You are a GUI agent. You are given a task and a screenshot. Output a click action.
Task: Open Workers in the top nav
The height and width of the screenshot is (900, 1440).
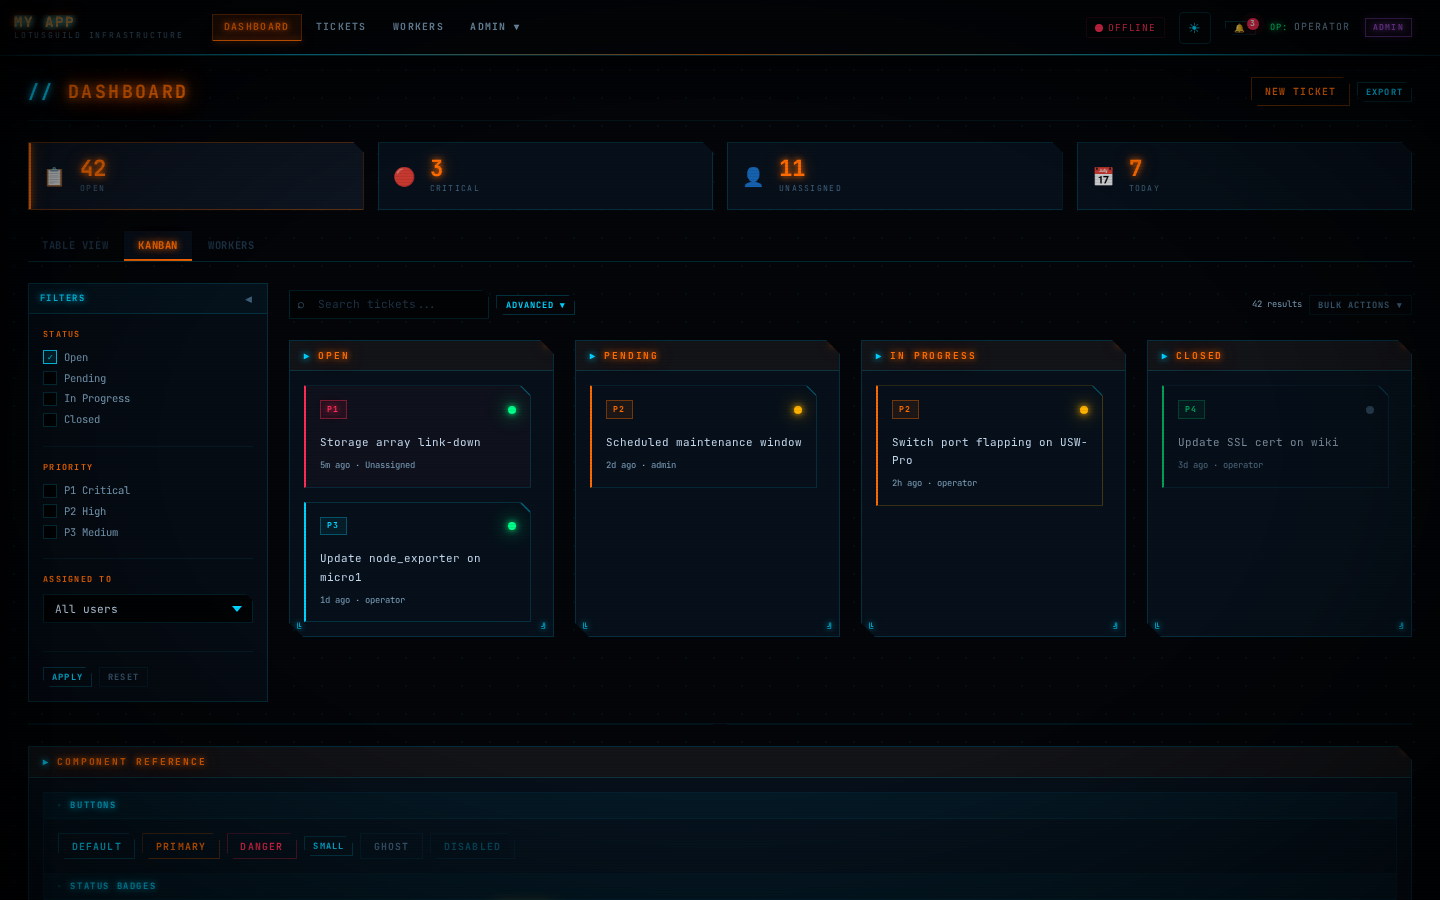click(x=418, y=27)
